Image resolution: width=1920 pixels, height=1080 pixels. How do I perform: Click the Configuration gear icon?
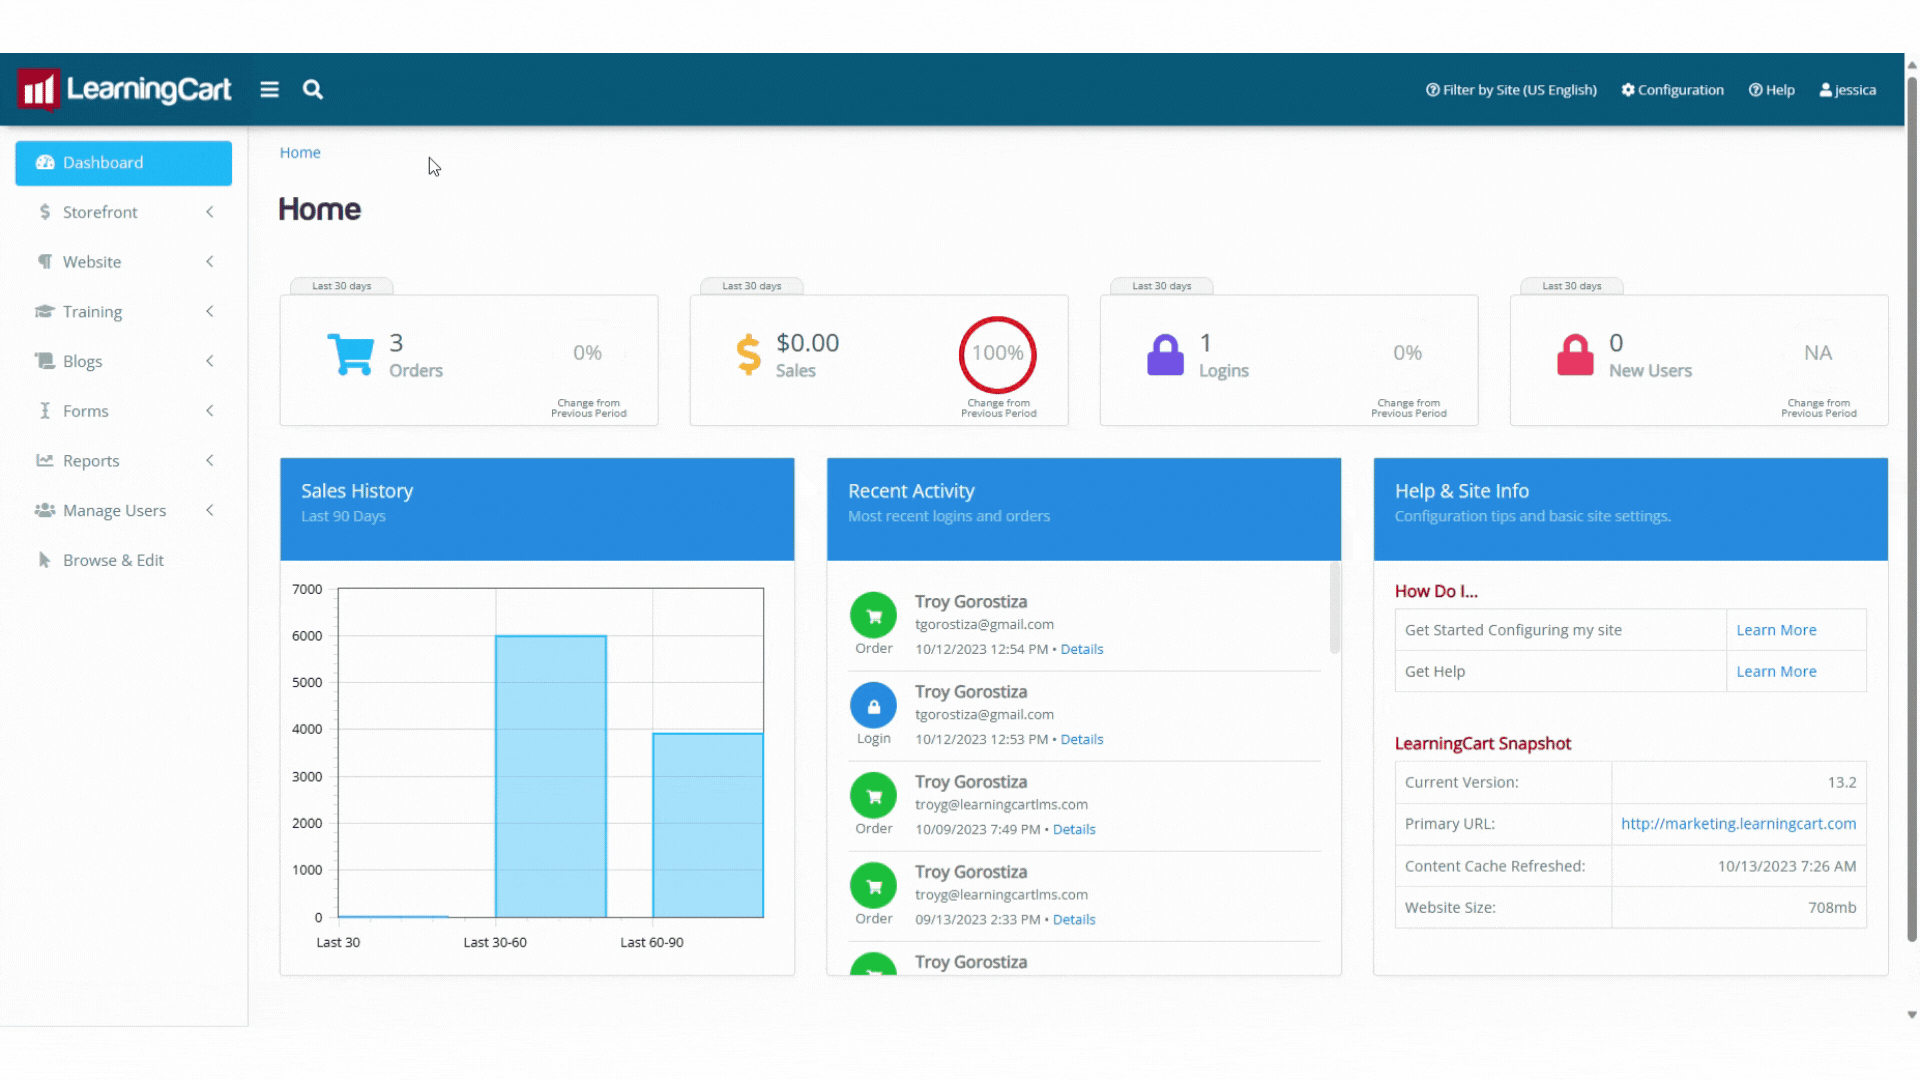[1628, 90]
